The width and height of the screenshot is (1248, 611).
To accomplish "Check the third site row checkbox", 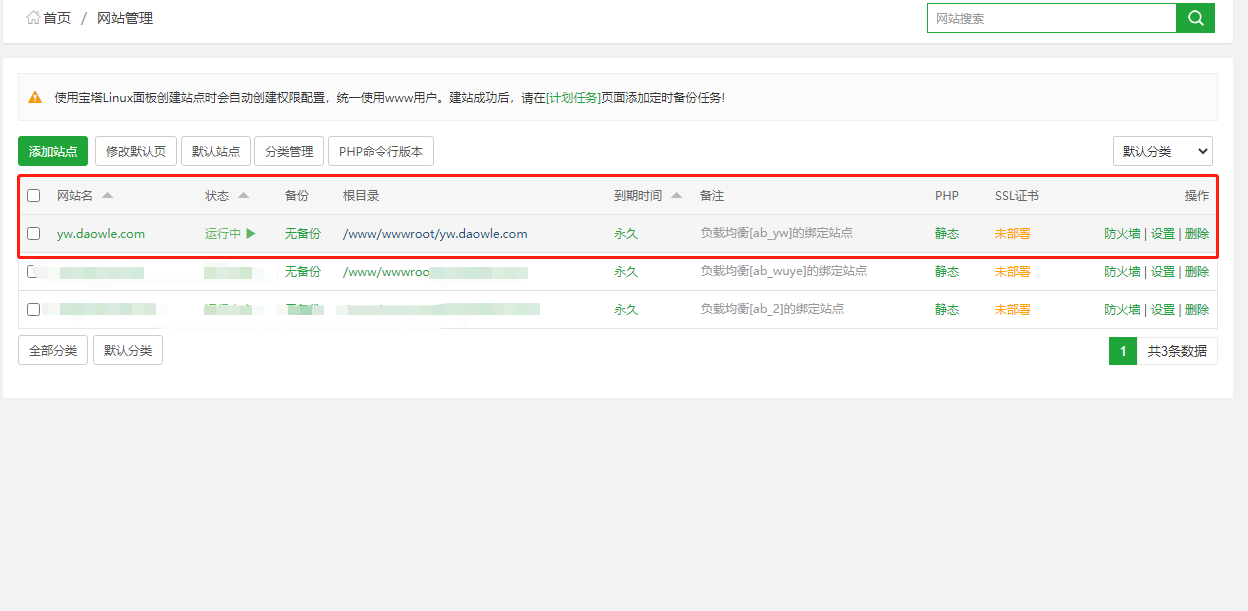I will coord(34,310).
